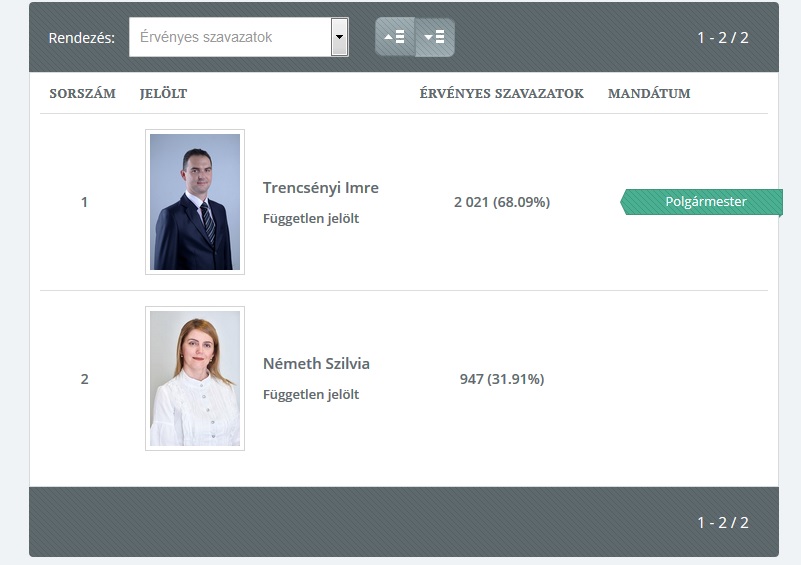The height and width of the screenshot is (565, 801).
Task: Click the bottom pagination text 1 - 2 / 2
Action: [723, 523]
